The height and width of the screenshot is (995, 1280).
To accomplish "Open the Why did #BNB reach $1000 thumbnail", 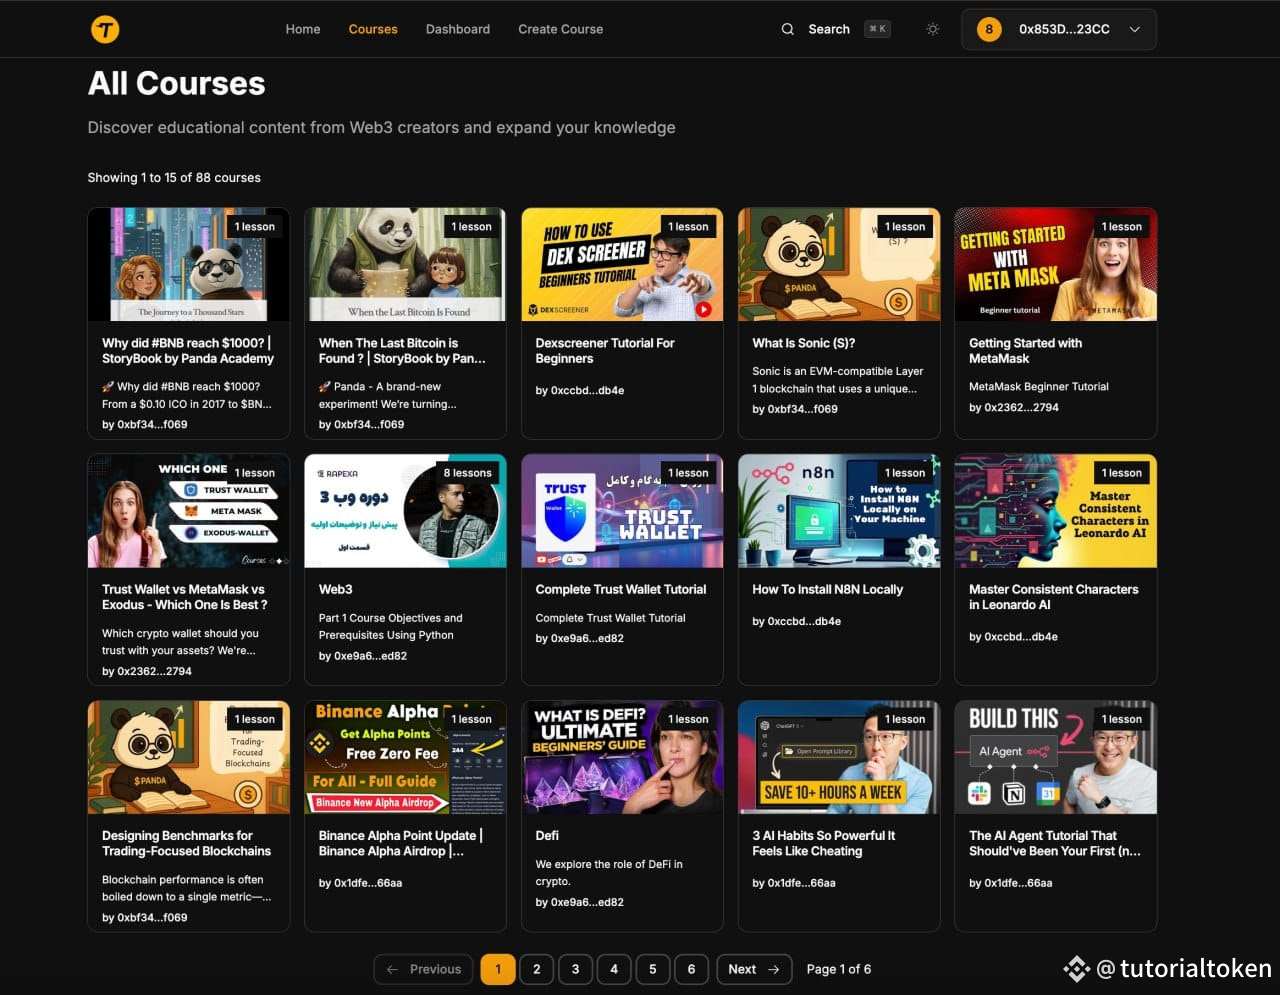I will [x=189, y=264].
